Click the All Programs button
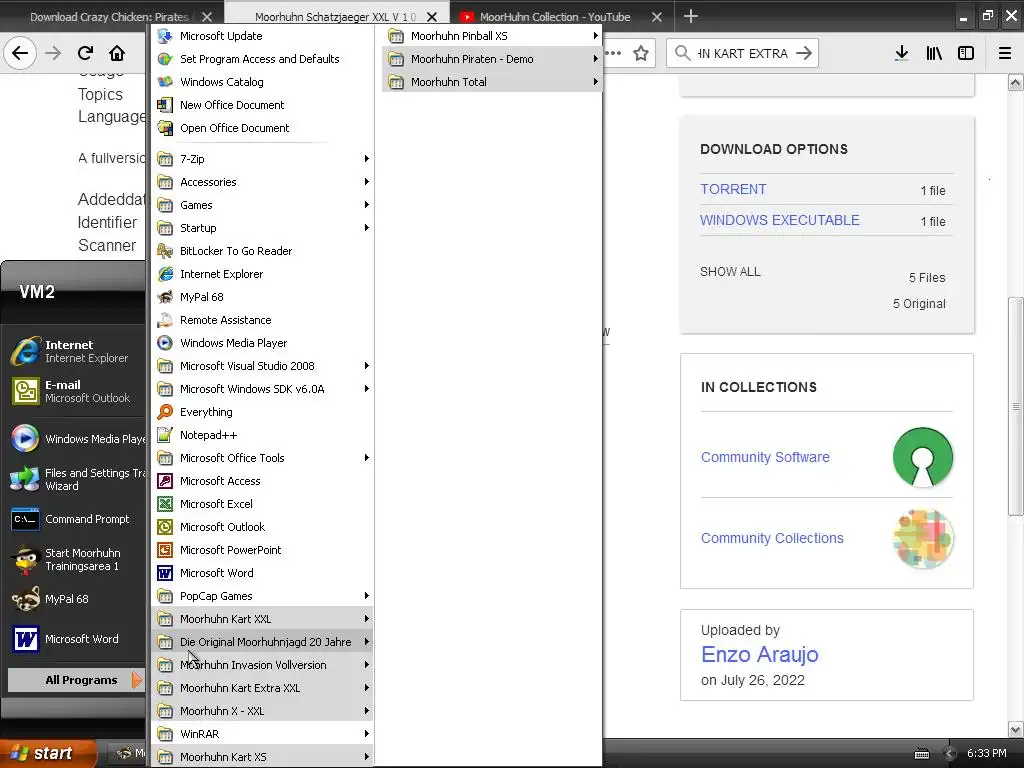Viewport: 1024px width, 768px height. pyautogui.click(x=76, y=680)
